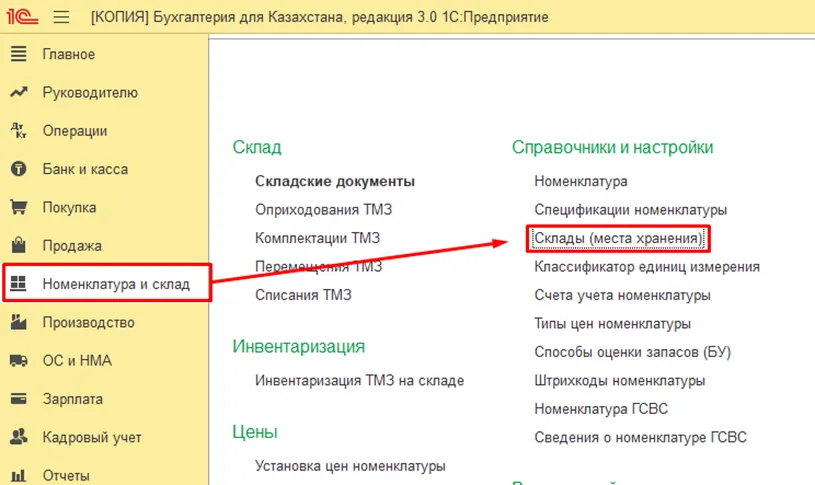Open Классификатор единиц измерения
815x485 pixels.
[x=647, y=267]
